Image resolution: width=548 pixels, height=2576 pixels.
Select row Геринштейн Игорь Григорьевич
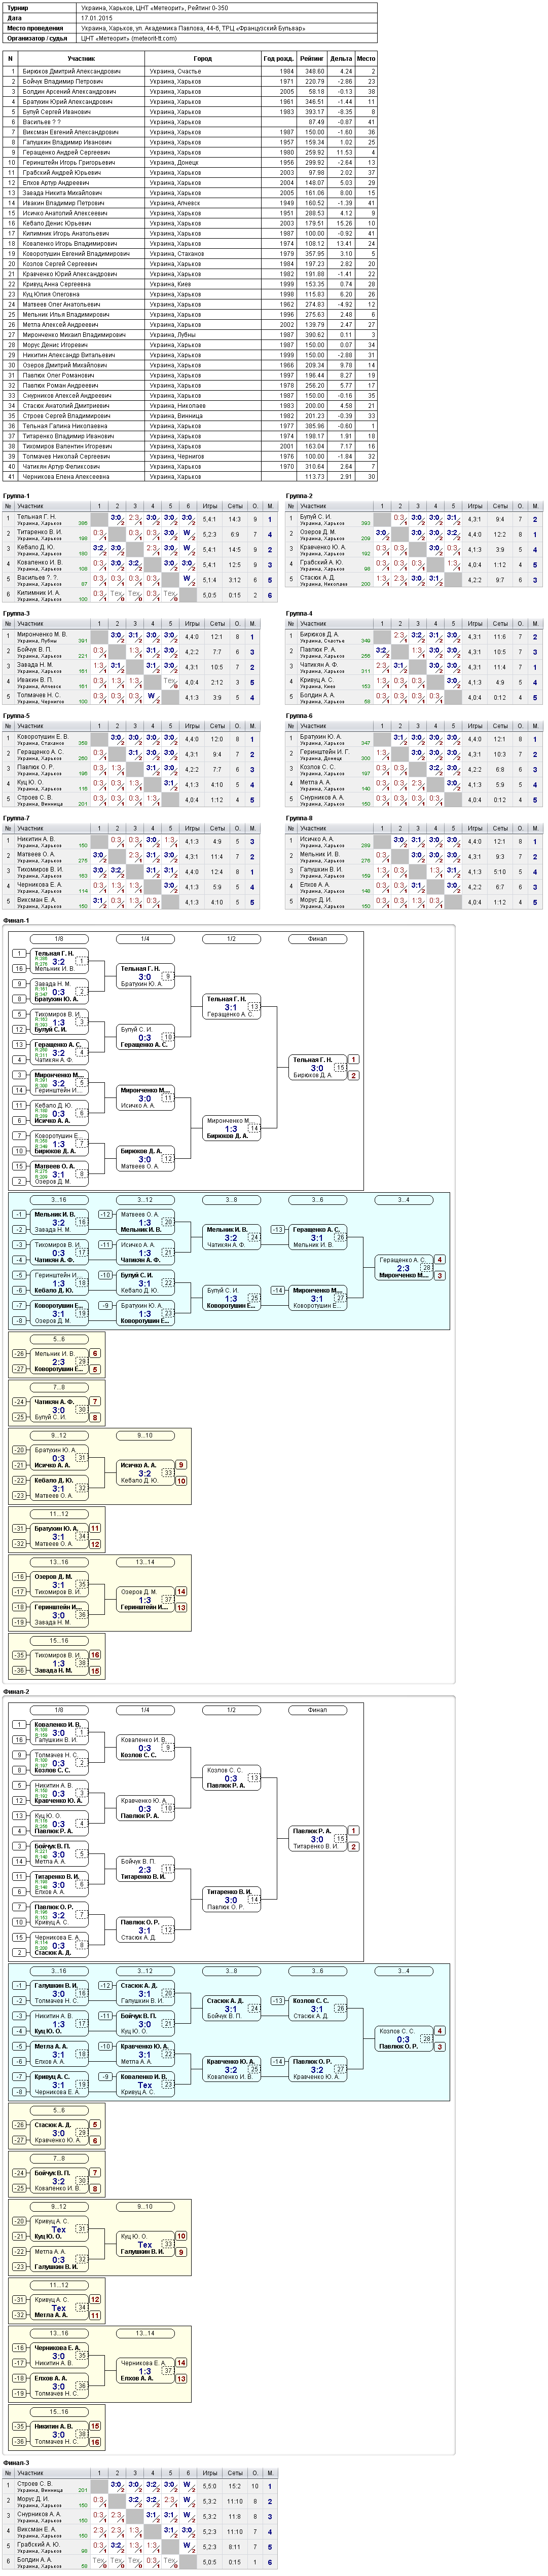[190, 162]
